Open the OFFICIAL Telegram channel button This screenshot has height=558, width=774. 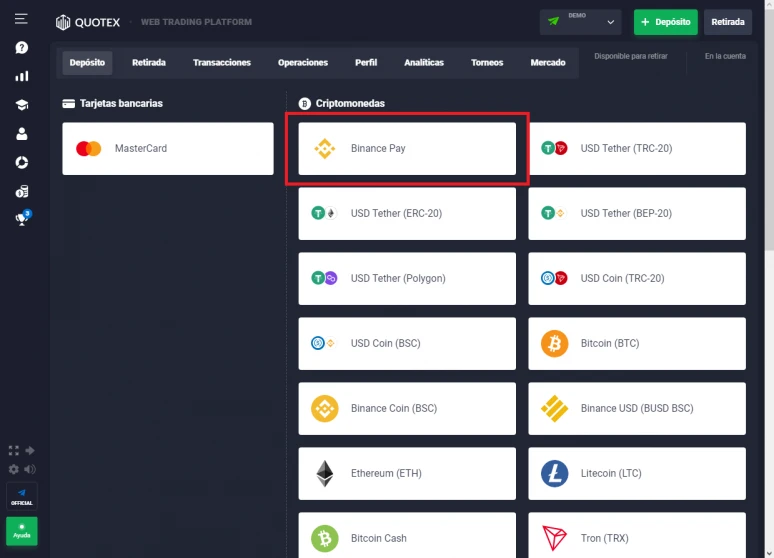pos(22,496)
